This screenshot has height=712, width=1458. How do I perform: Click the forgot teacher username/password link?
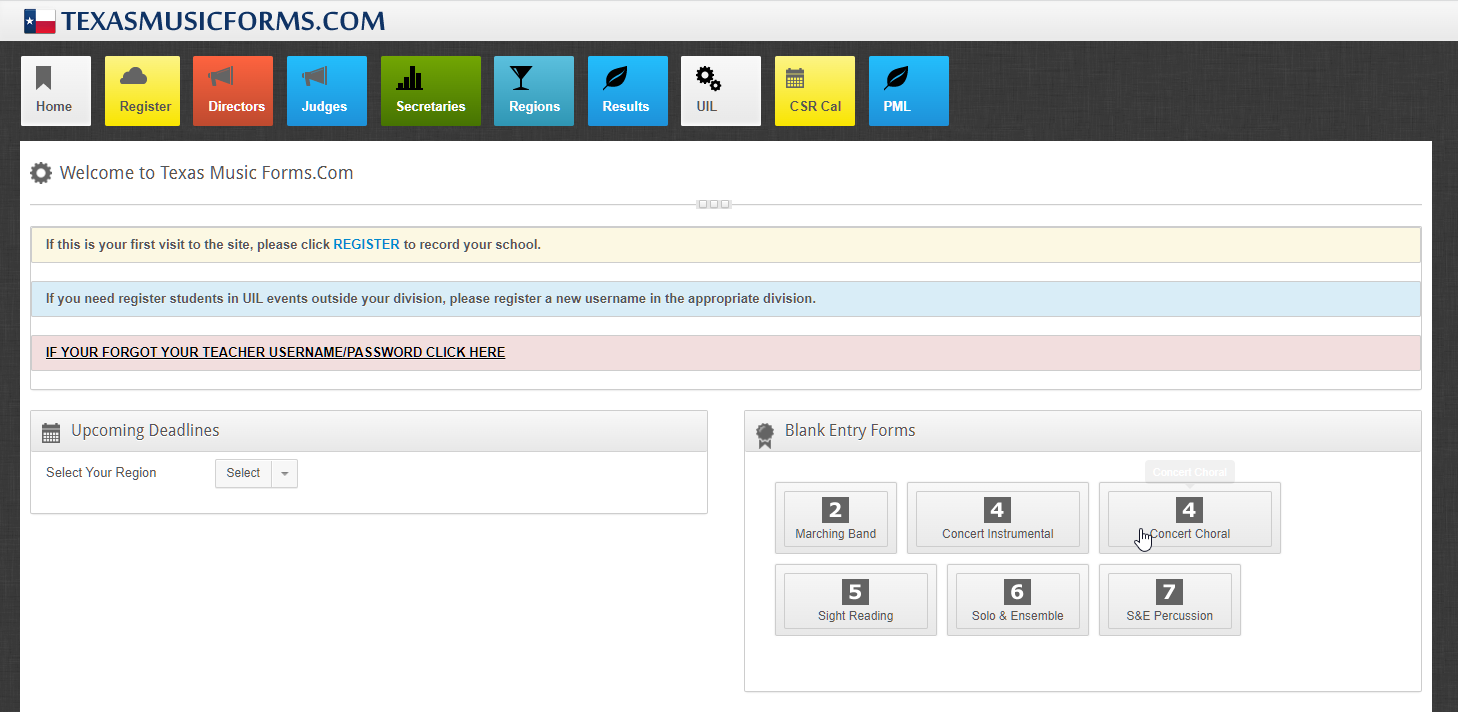click(275, 352)
